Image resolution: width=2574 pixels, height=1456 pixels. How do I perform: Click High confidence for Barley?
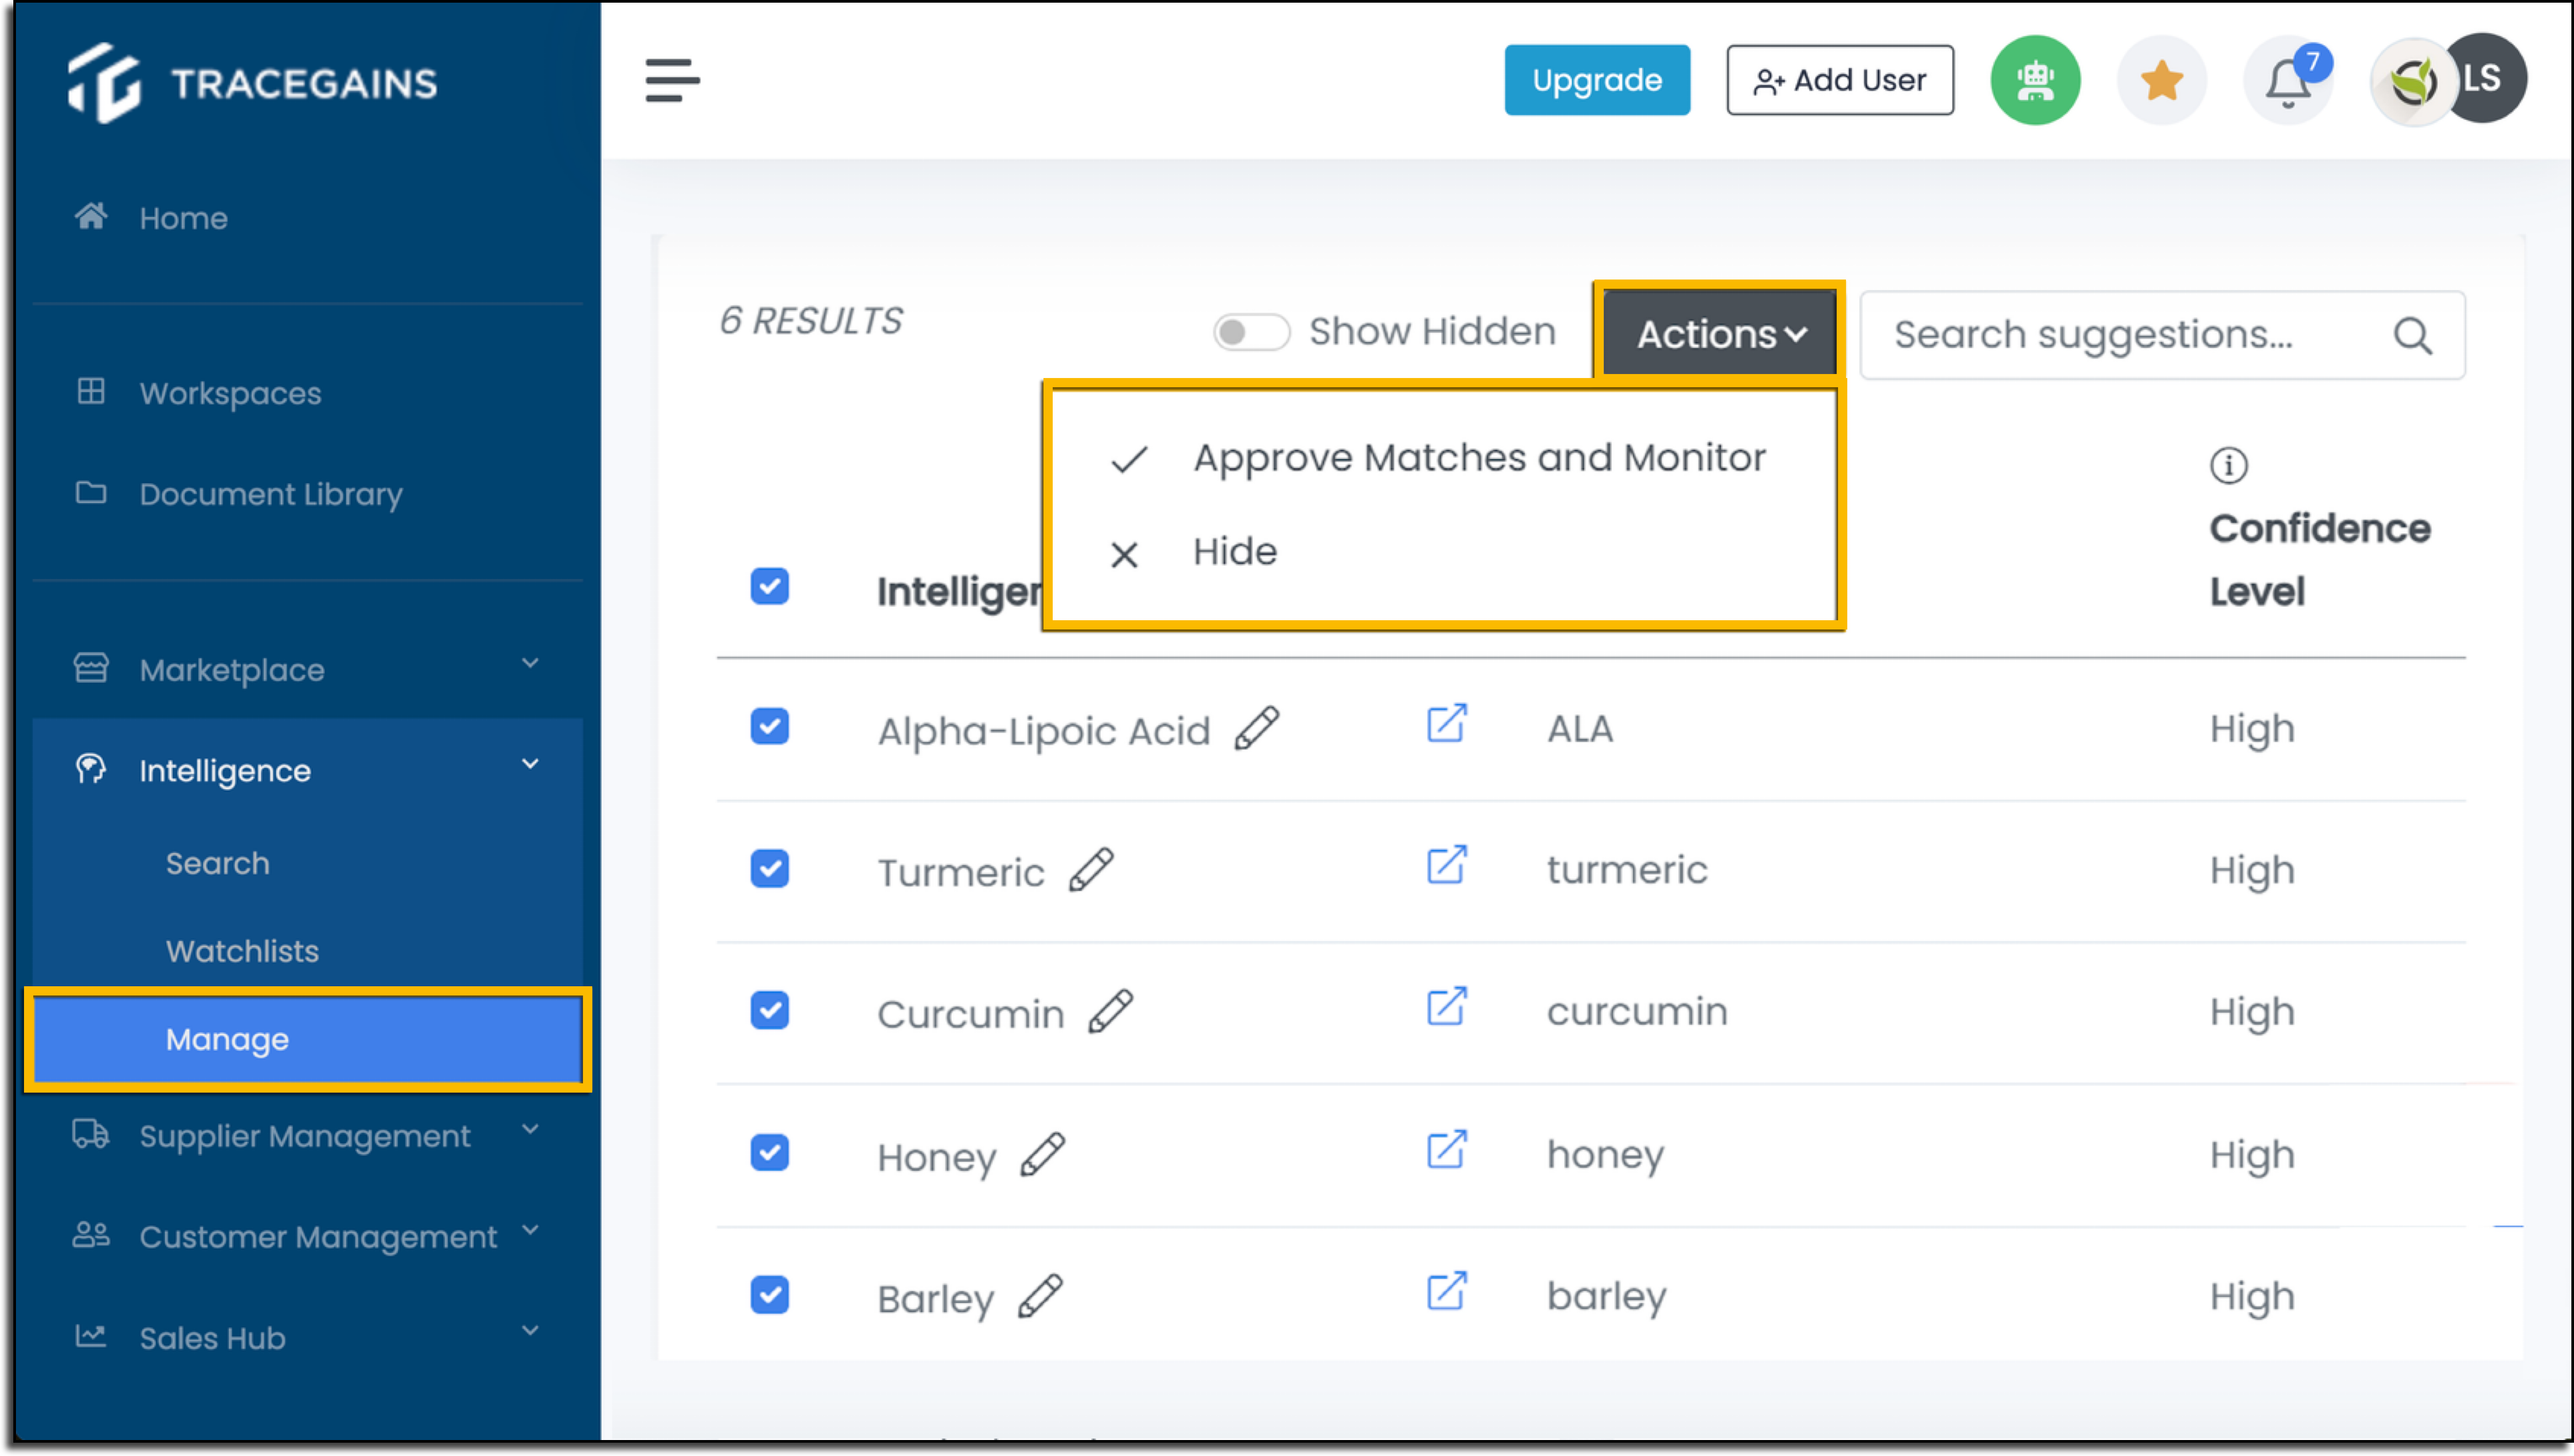[x=2251, y=1297]
